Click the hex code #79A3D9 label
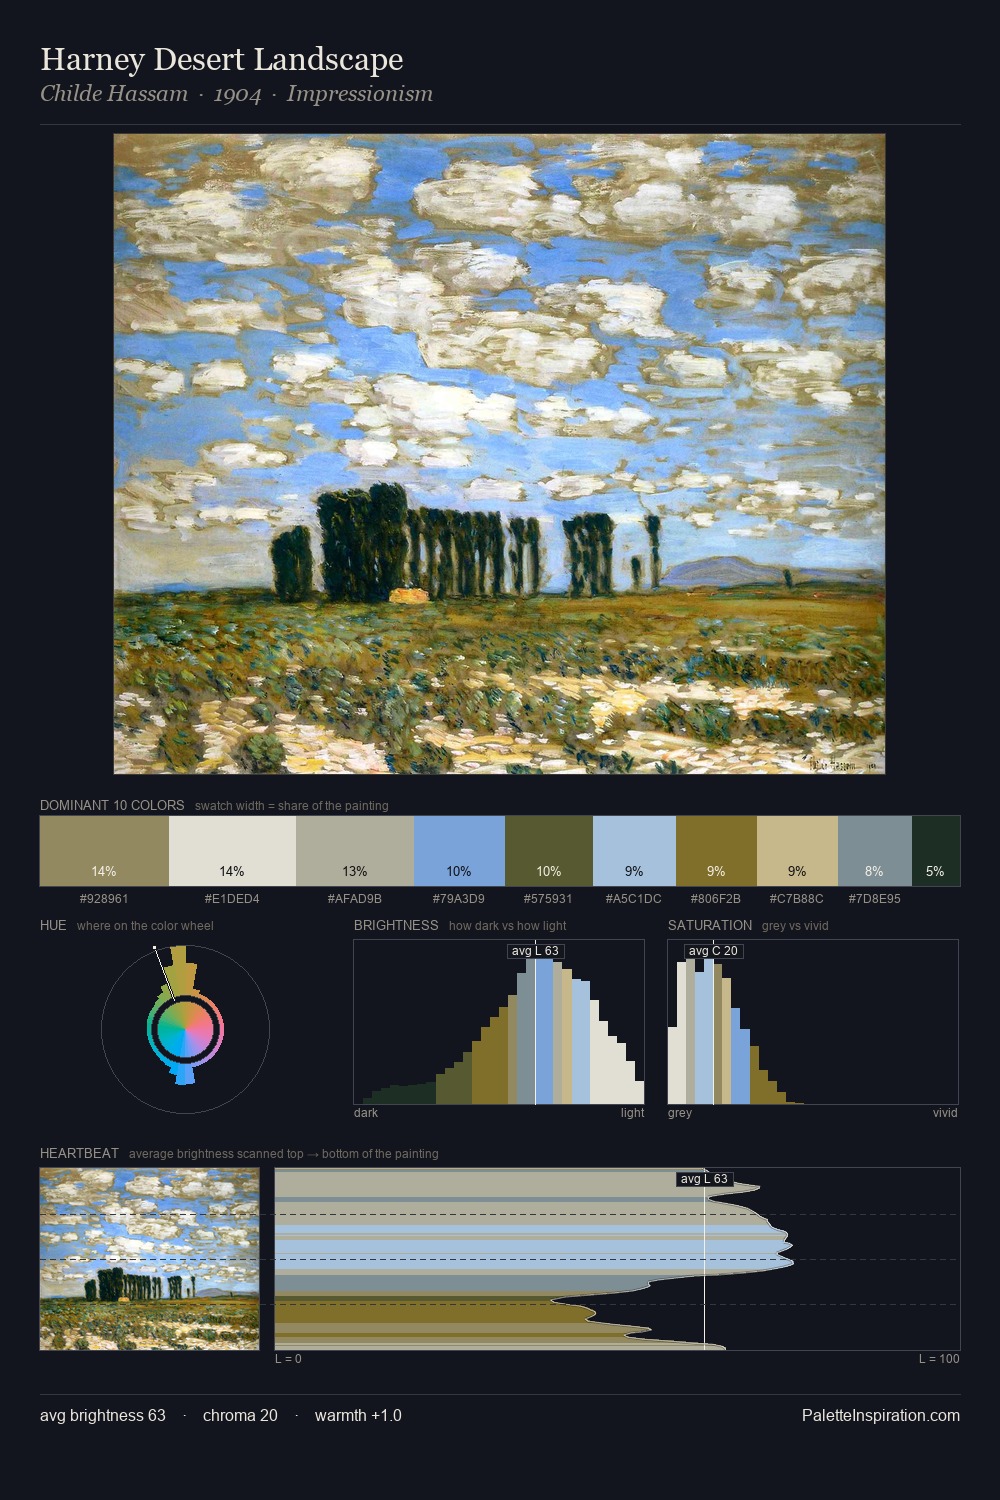The height and width of the screenshot is (1500, 1000). pos(459,898)
